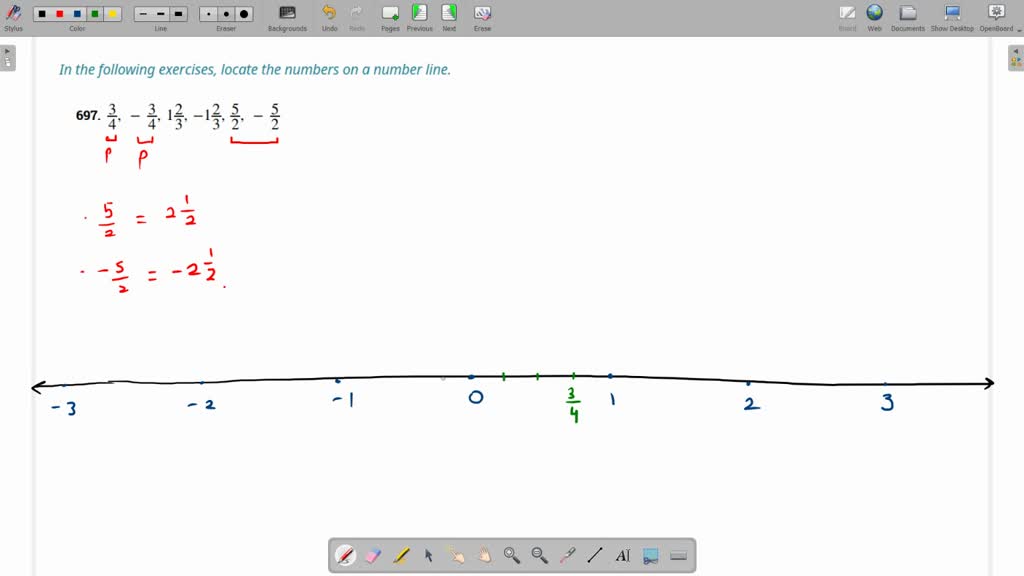Select the pen tool in bottom palette
1024x576 pixels.
(345, 555)
